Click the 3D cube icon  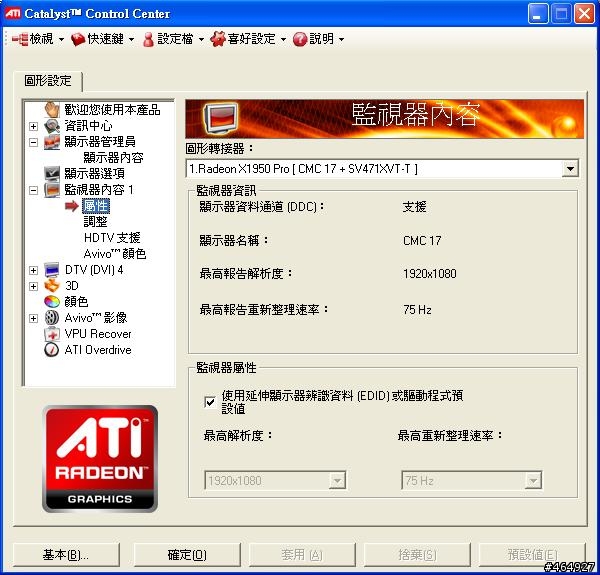point(52,286)
